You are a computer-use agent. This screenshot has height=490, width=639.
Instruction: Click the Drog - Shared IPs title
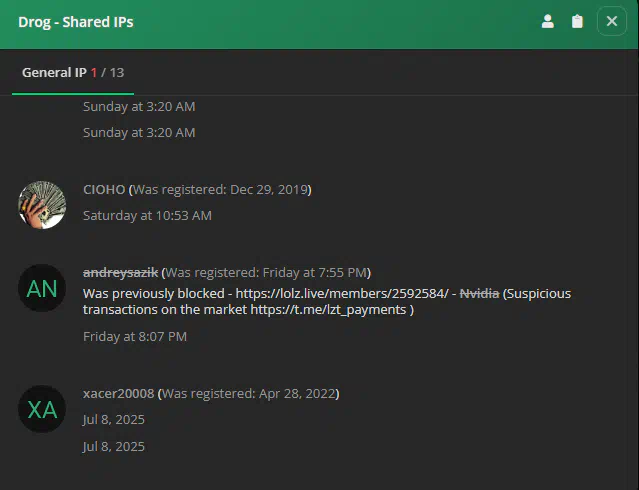tap(76, 22)
